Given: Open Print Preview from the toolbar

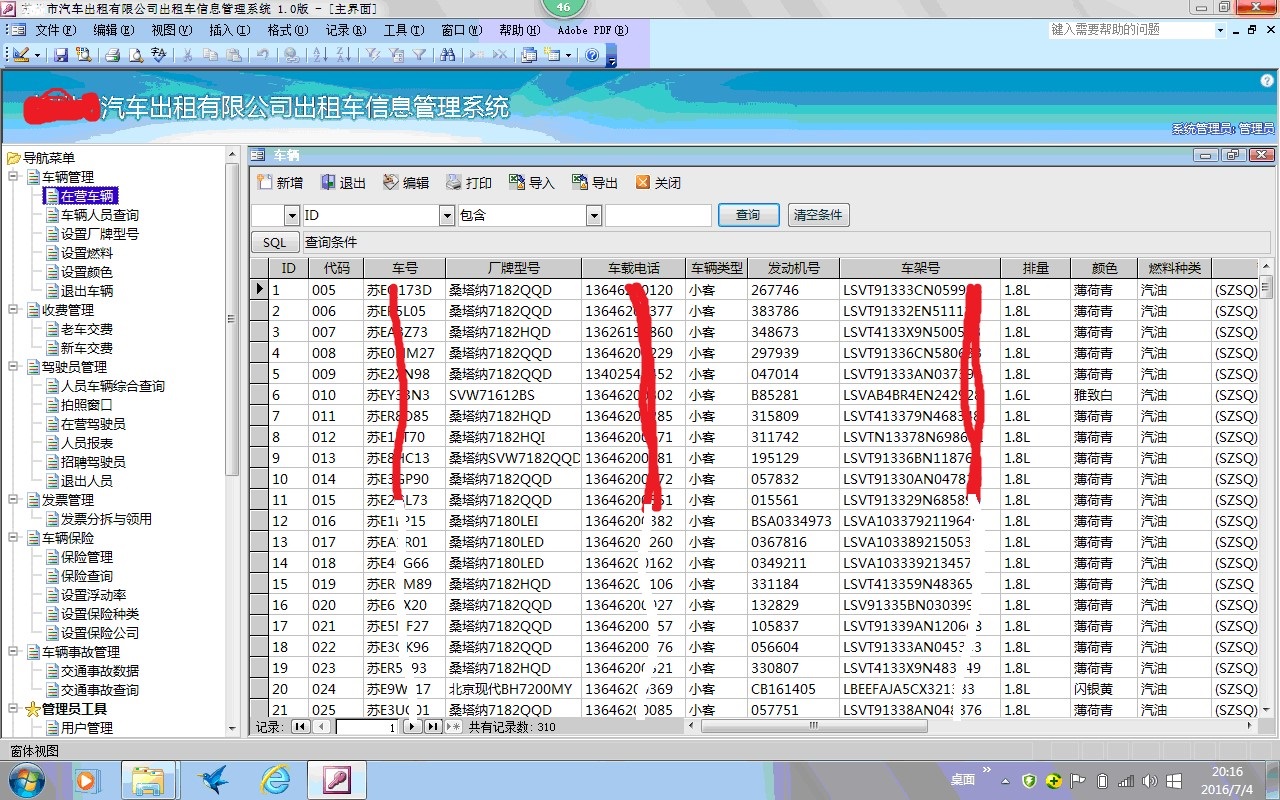Looking at the screenshot, I should (x=135, y=55).
